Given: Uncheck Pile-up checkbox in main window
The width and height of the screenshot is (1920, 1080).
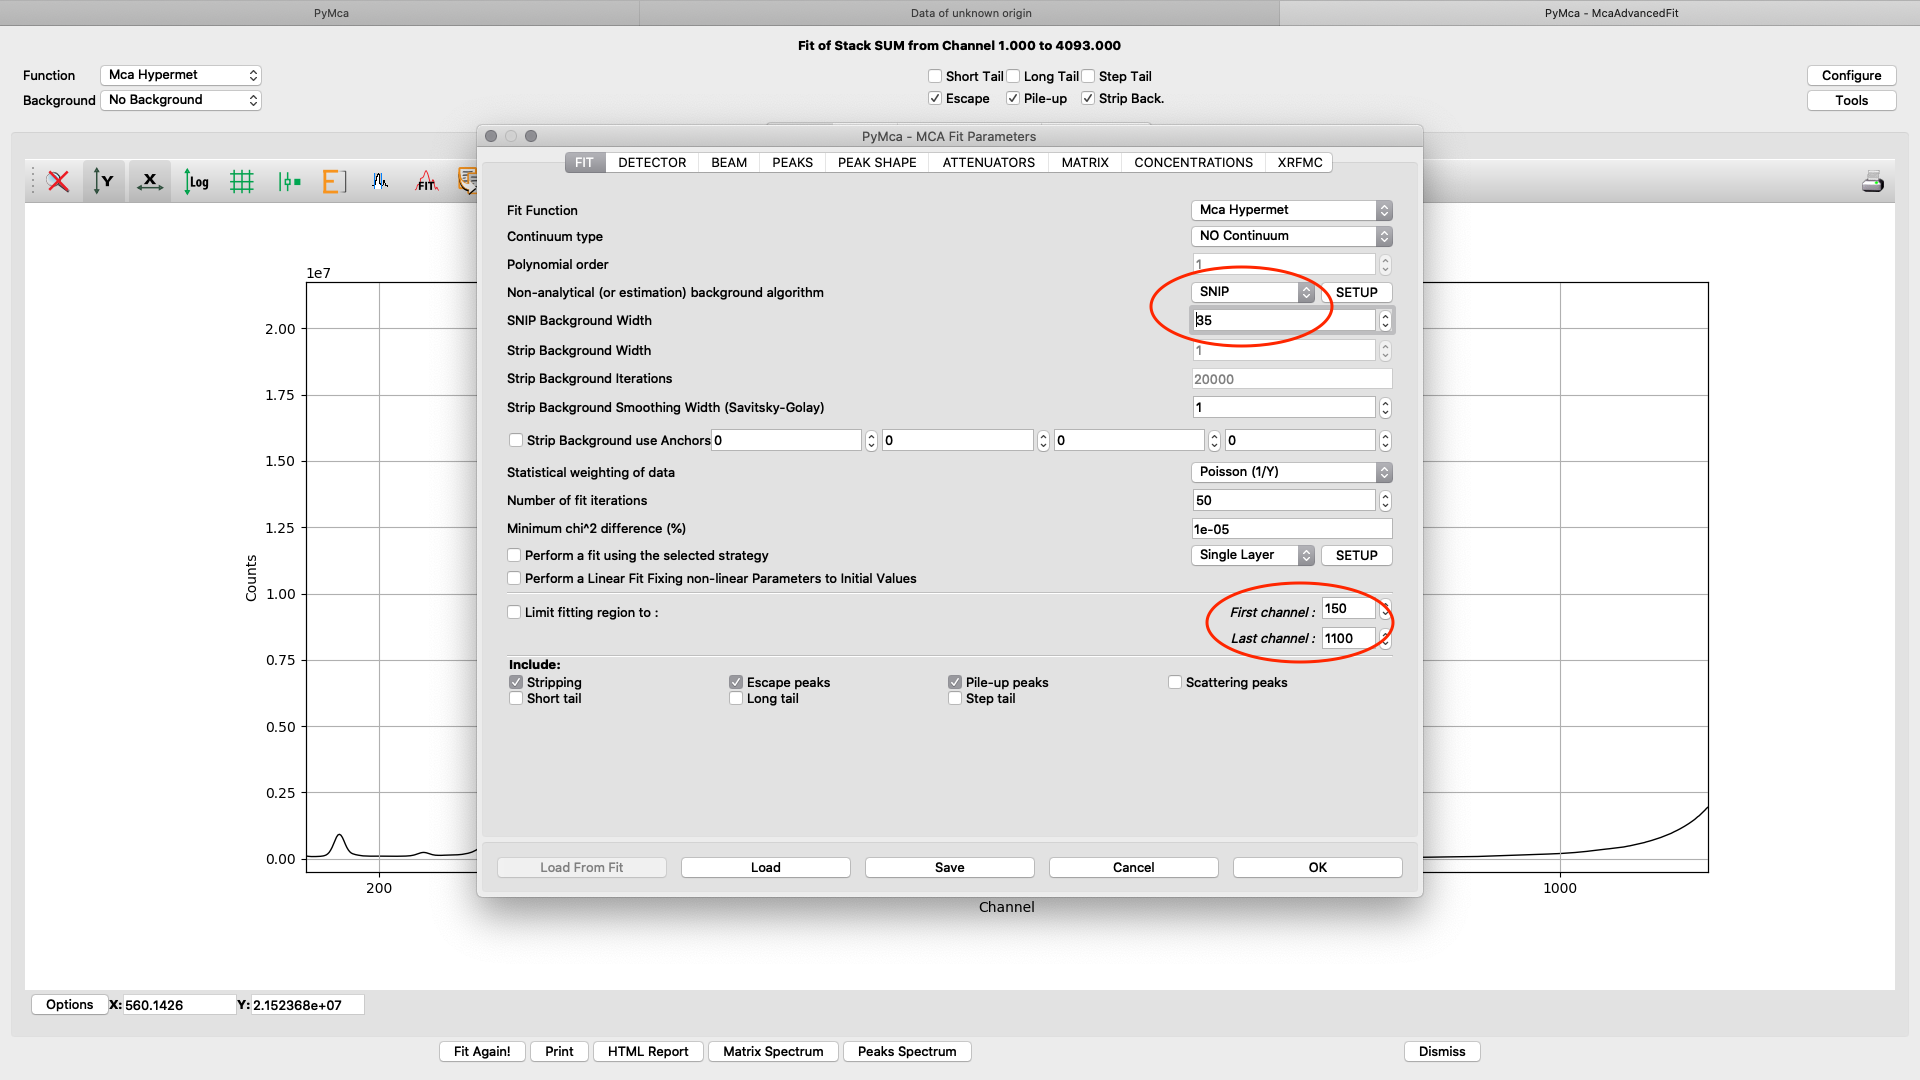Looking at the screenshot, I should [1013, 98].
